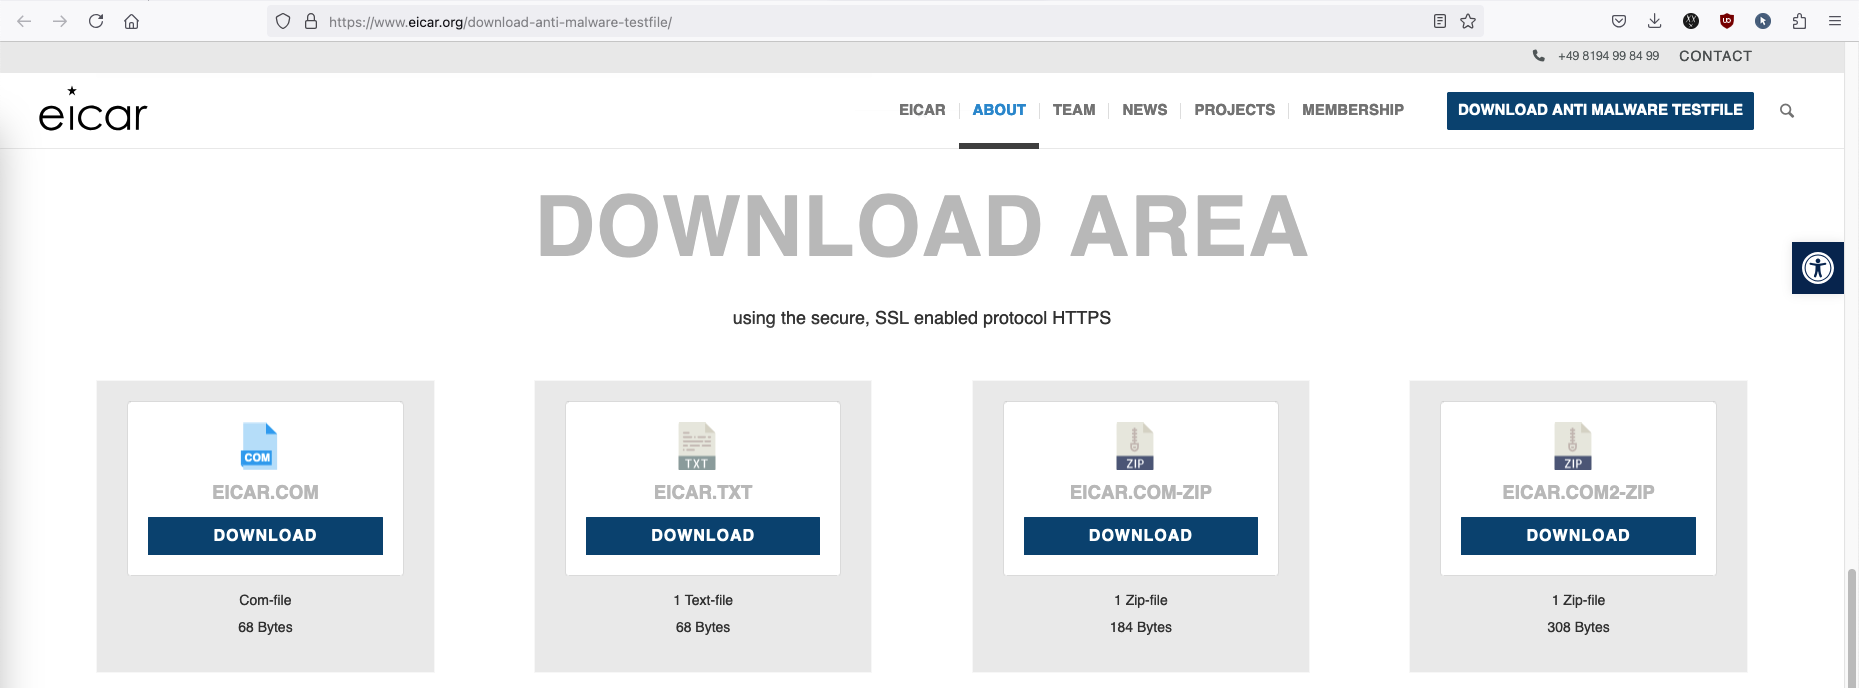This screenshot has width=1859, height=688.
Task: Select the PROJECTS navigation item
Action: (x=1234, y=110)
